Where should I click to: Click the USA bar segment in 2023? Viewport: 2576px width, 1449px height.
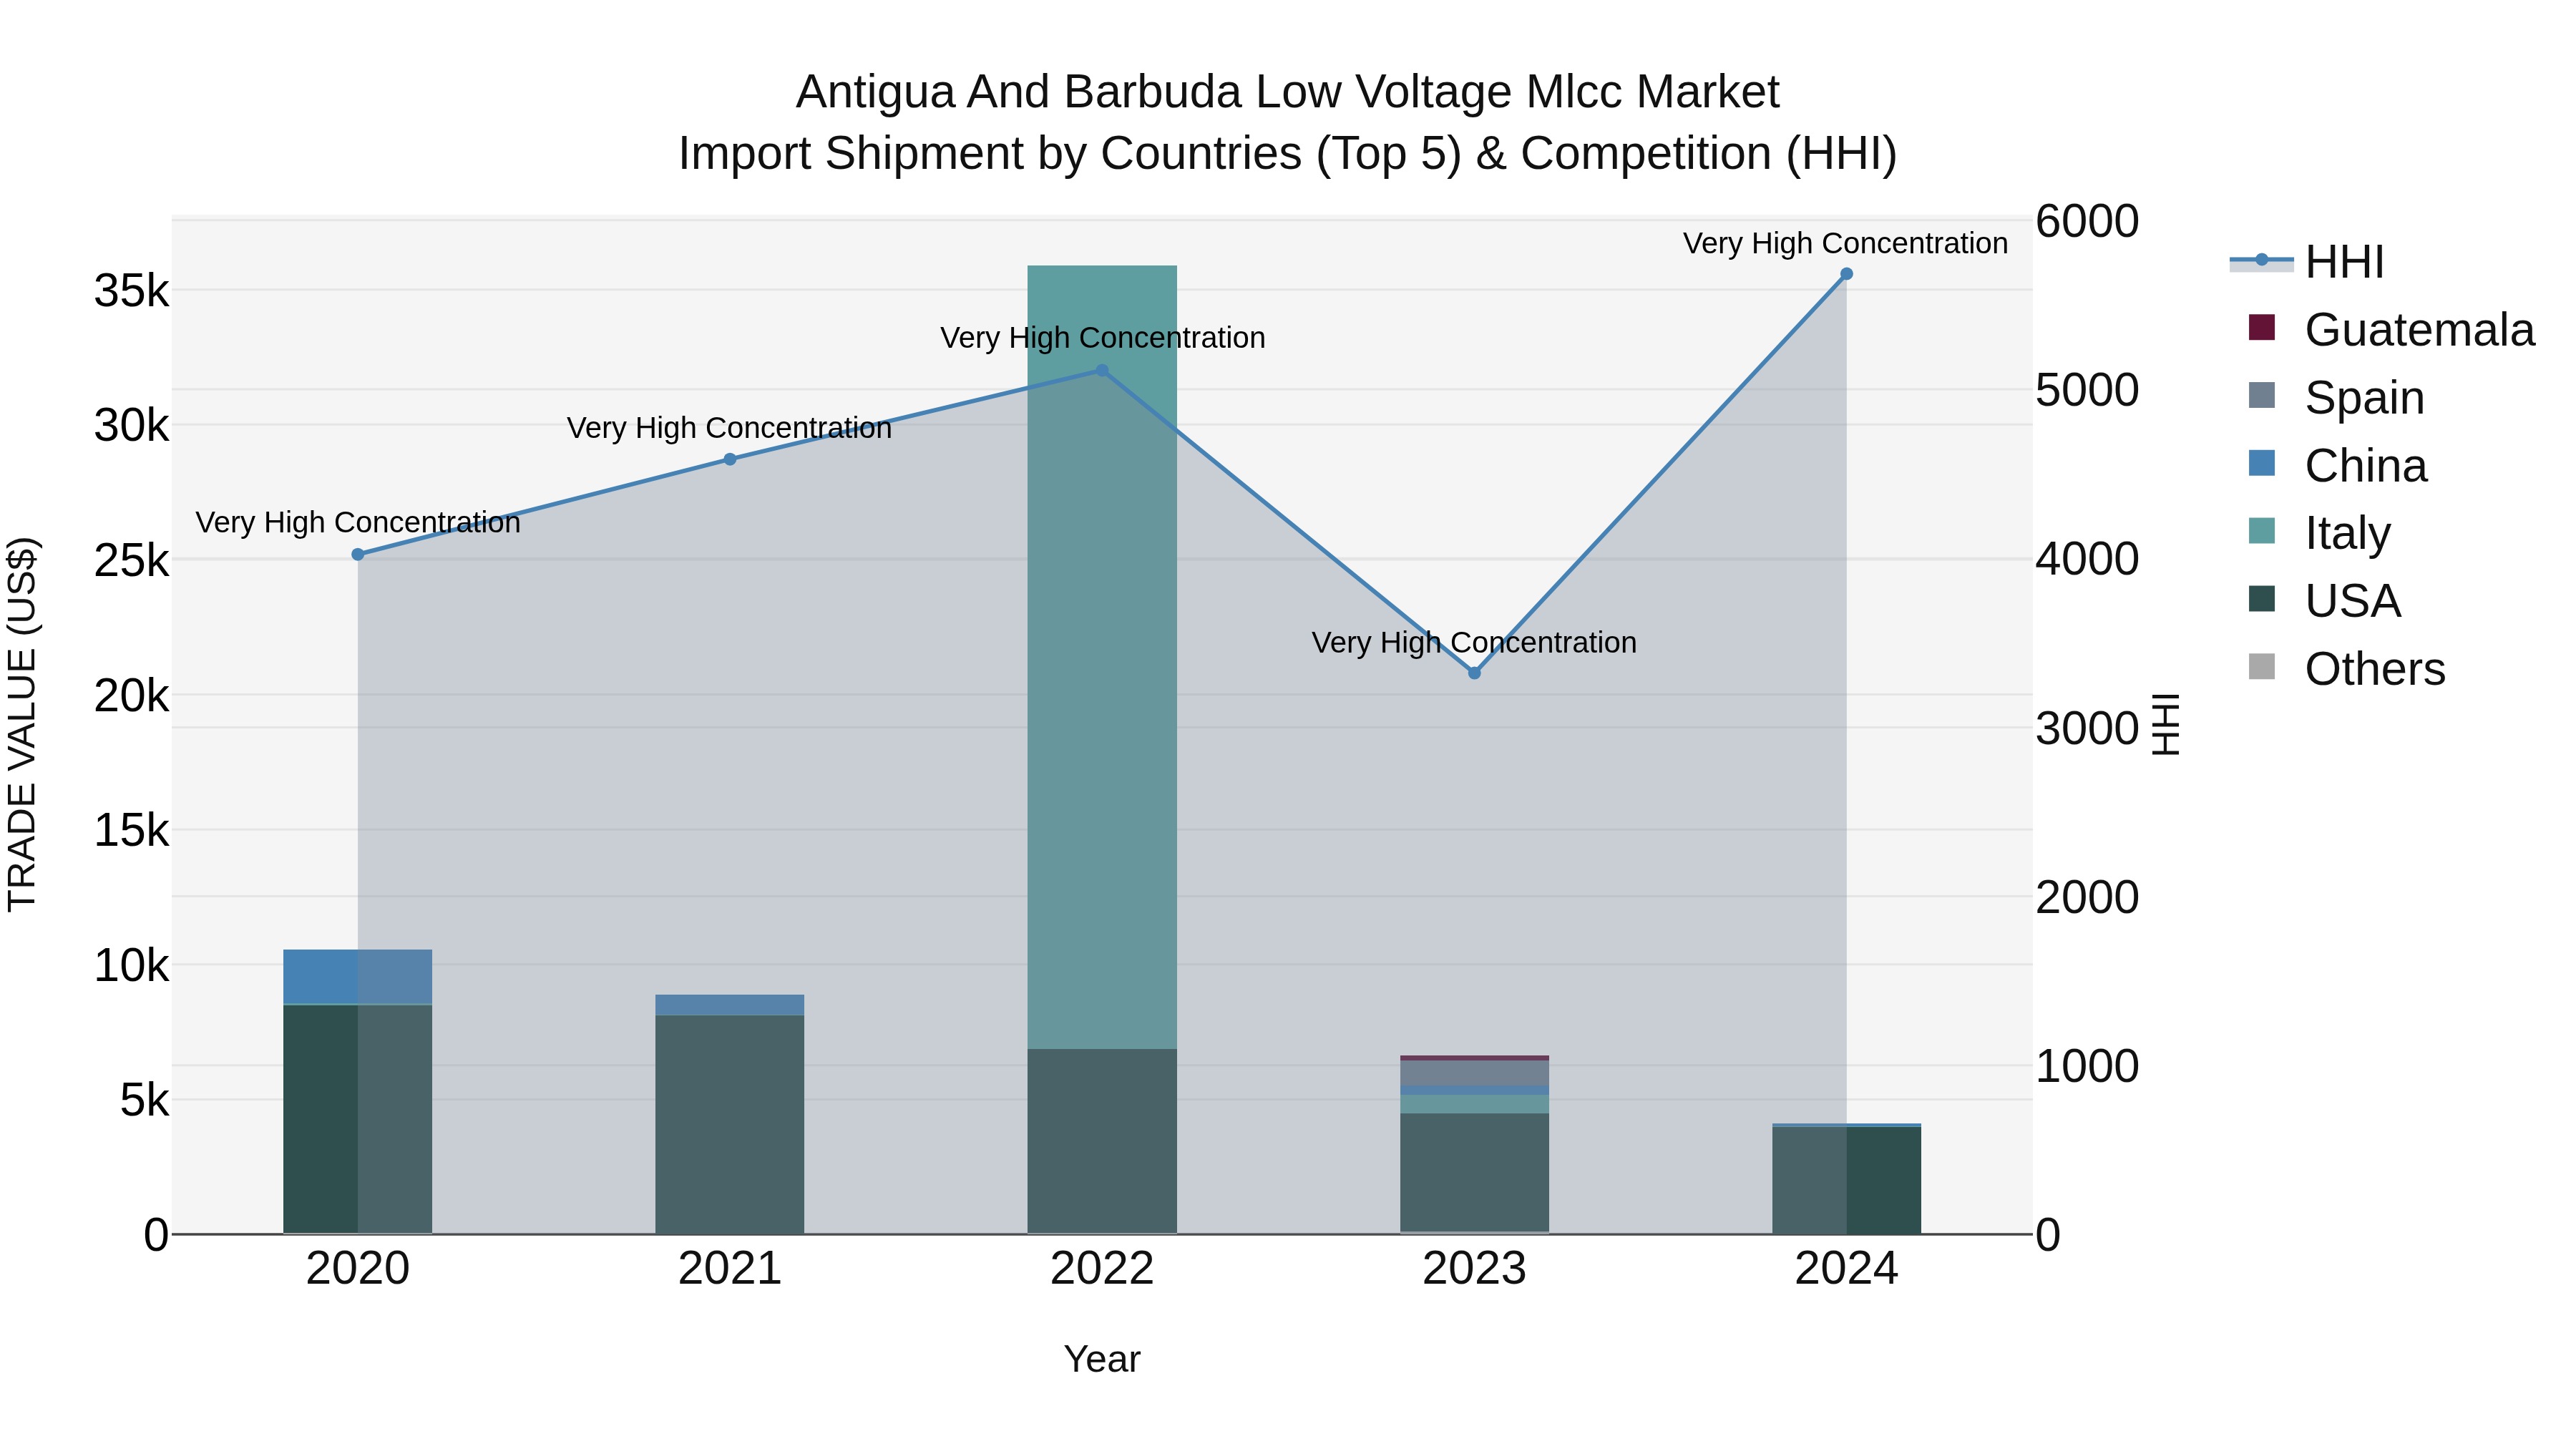coord(1474,1173)
